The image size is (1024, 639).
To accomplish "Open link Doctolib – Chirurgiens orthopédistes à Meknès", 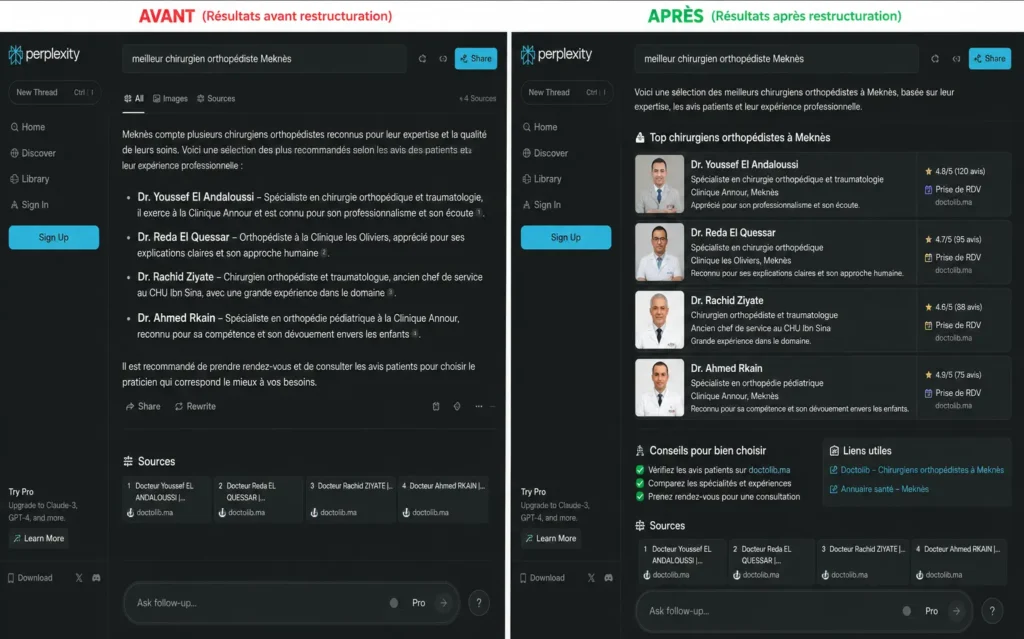I will point(917,470).
